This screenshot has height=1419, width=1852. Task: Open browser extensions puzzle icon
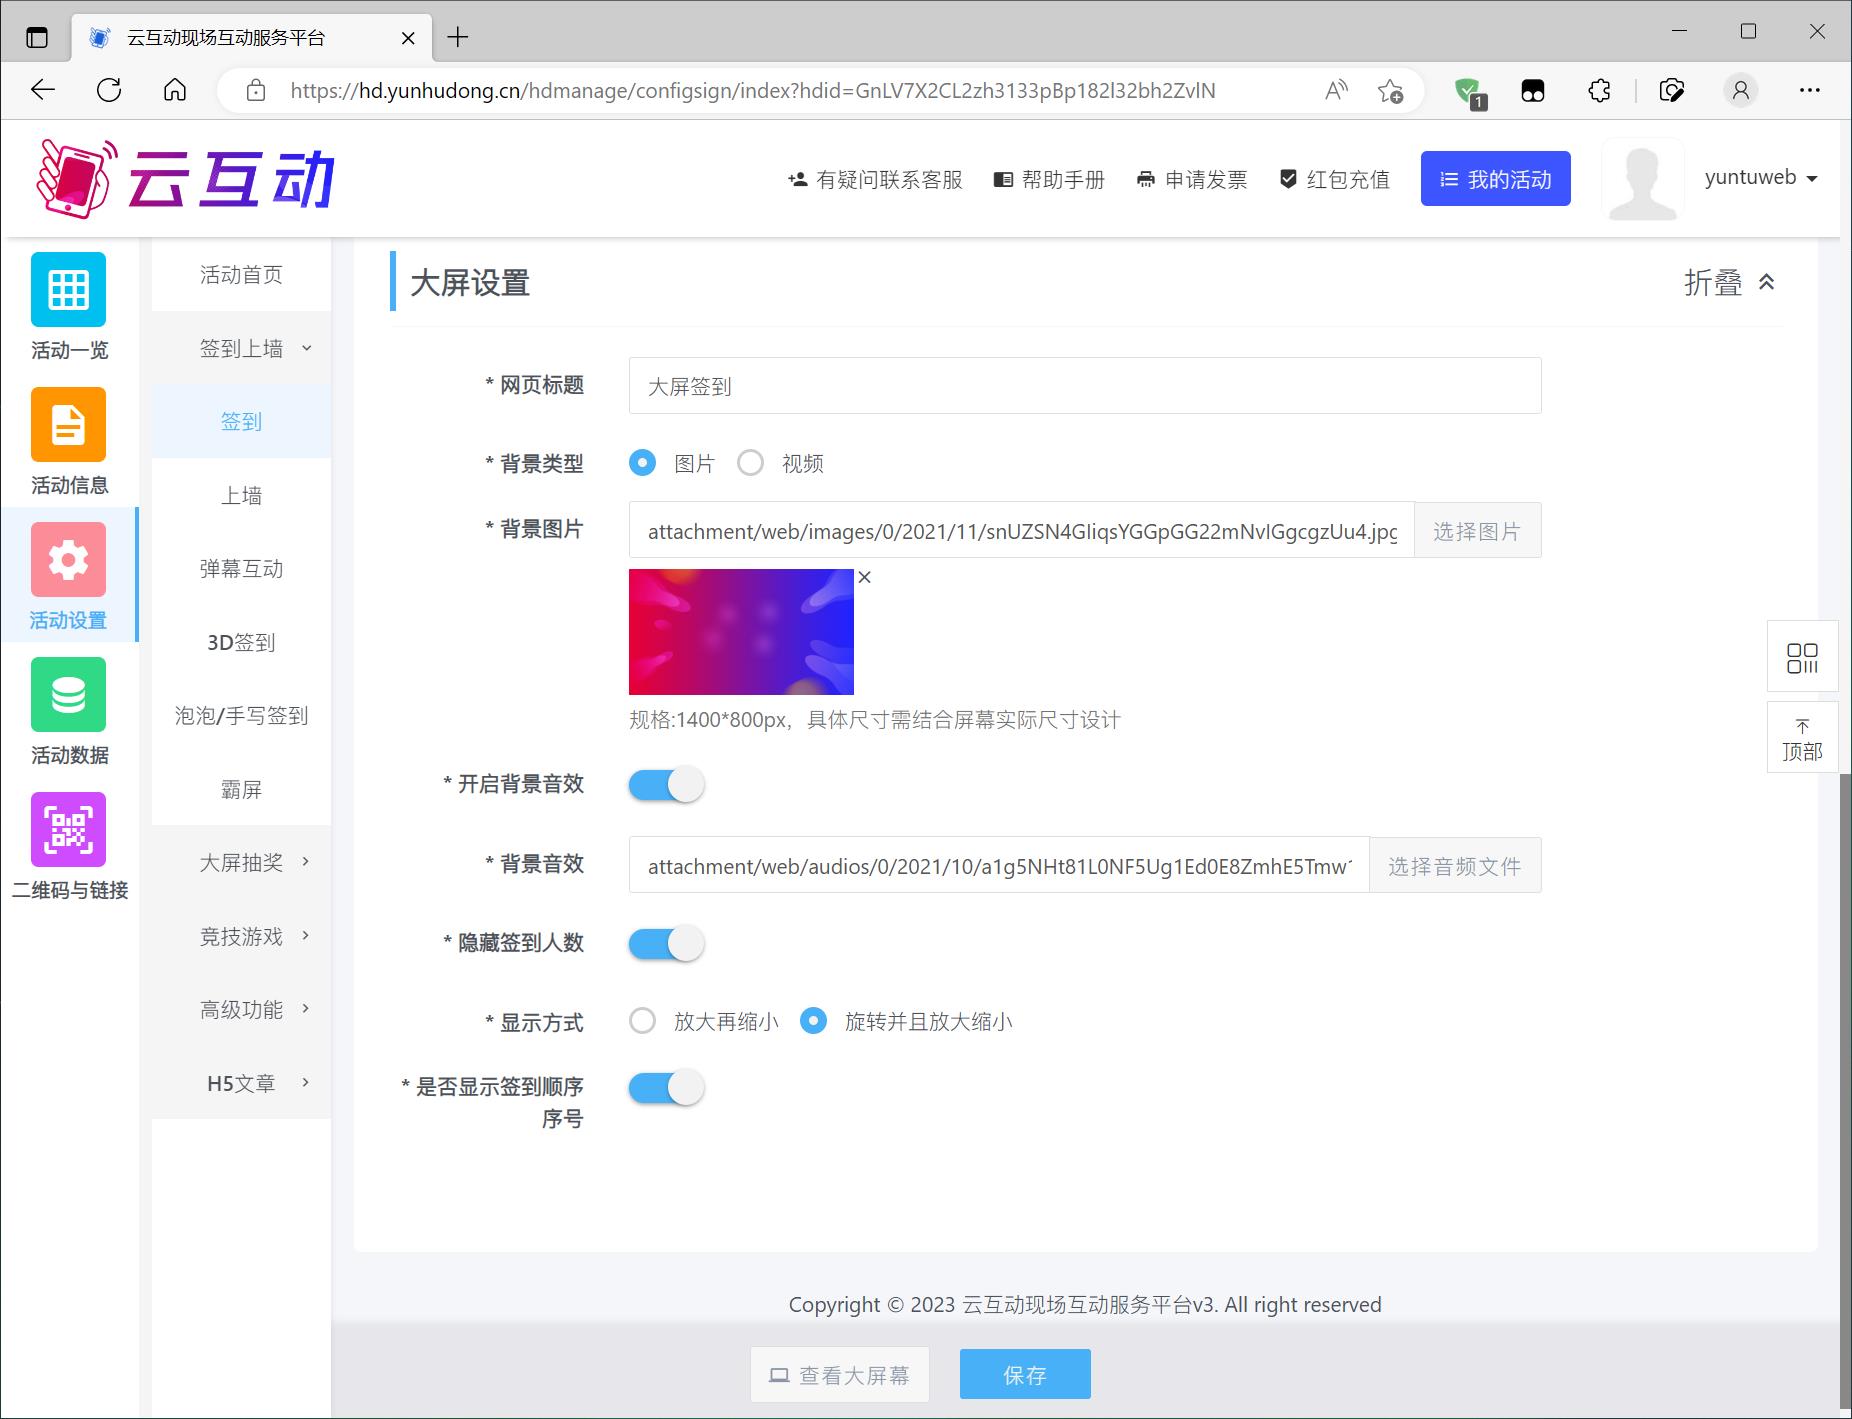[x=1599, y=91]
